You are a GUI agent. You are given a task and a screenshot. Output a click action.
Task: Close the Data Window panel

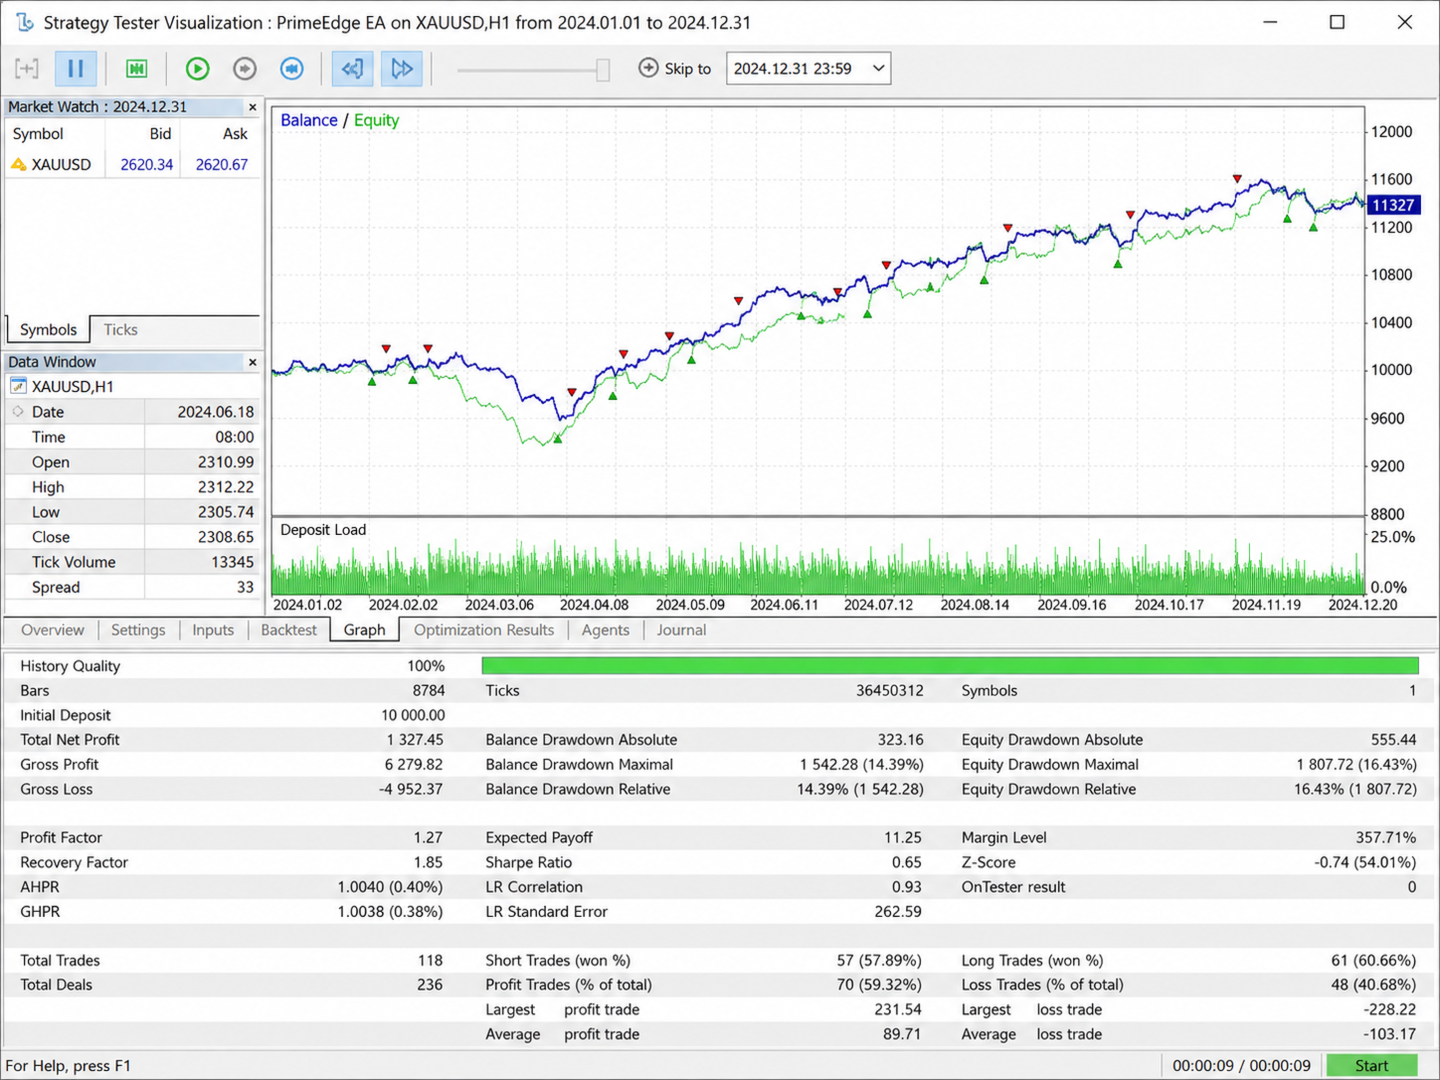(x=252, y=362)
